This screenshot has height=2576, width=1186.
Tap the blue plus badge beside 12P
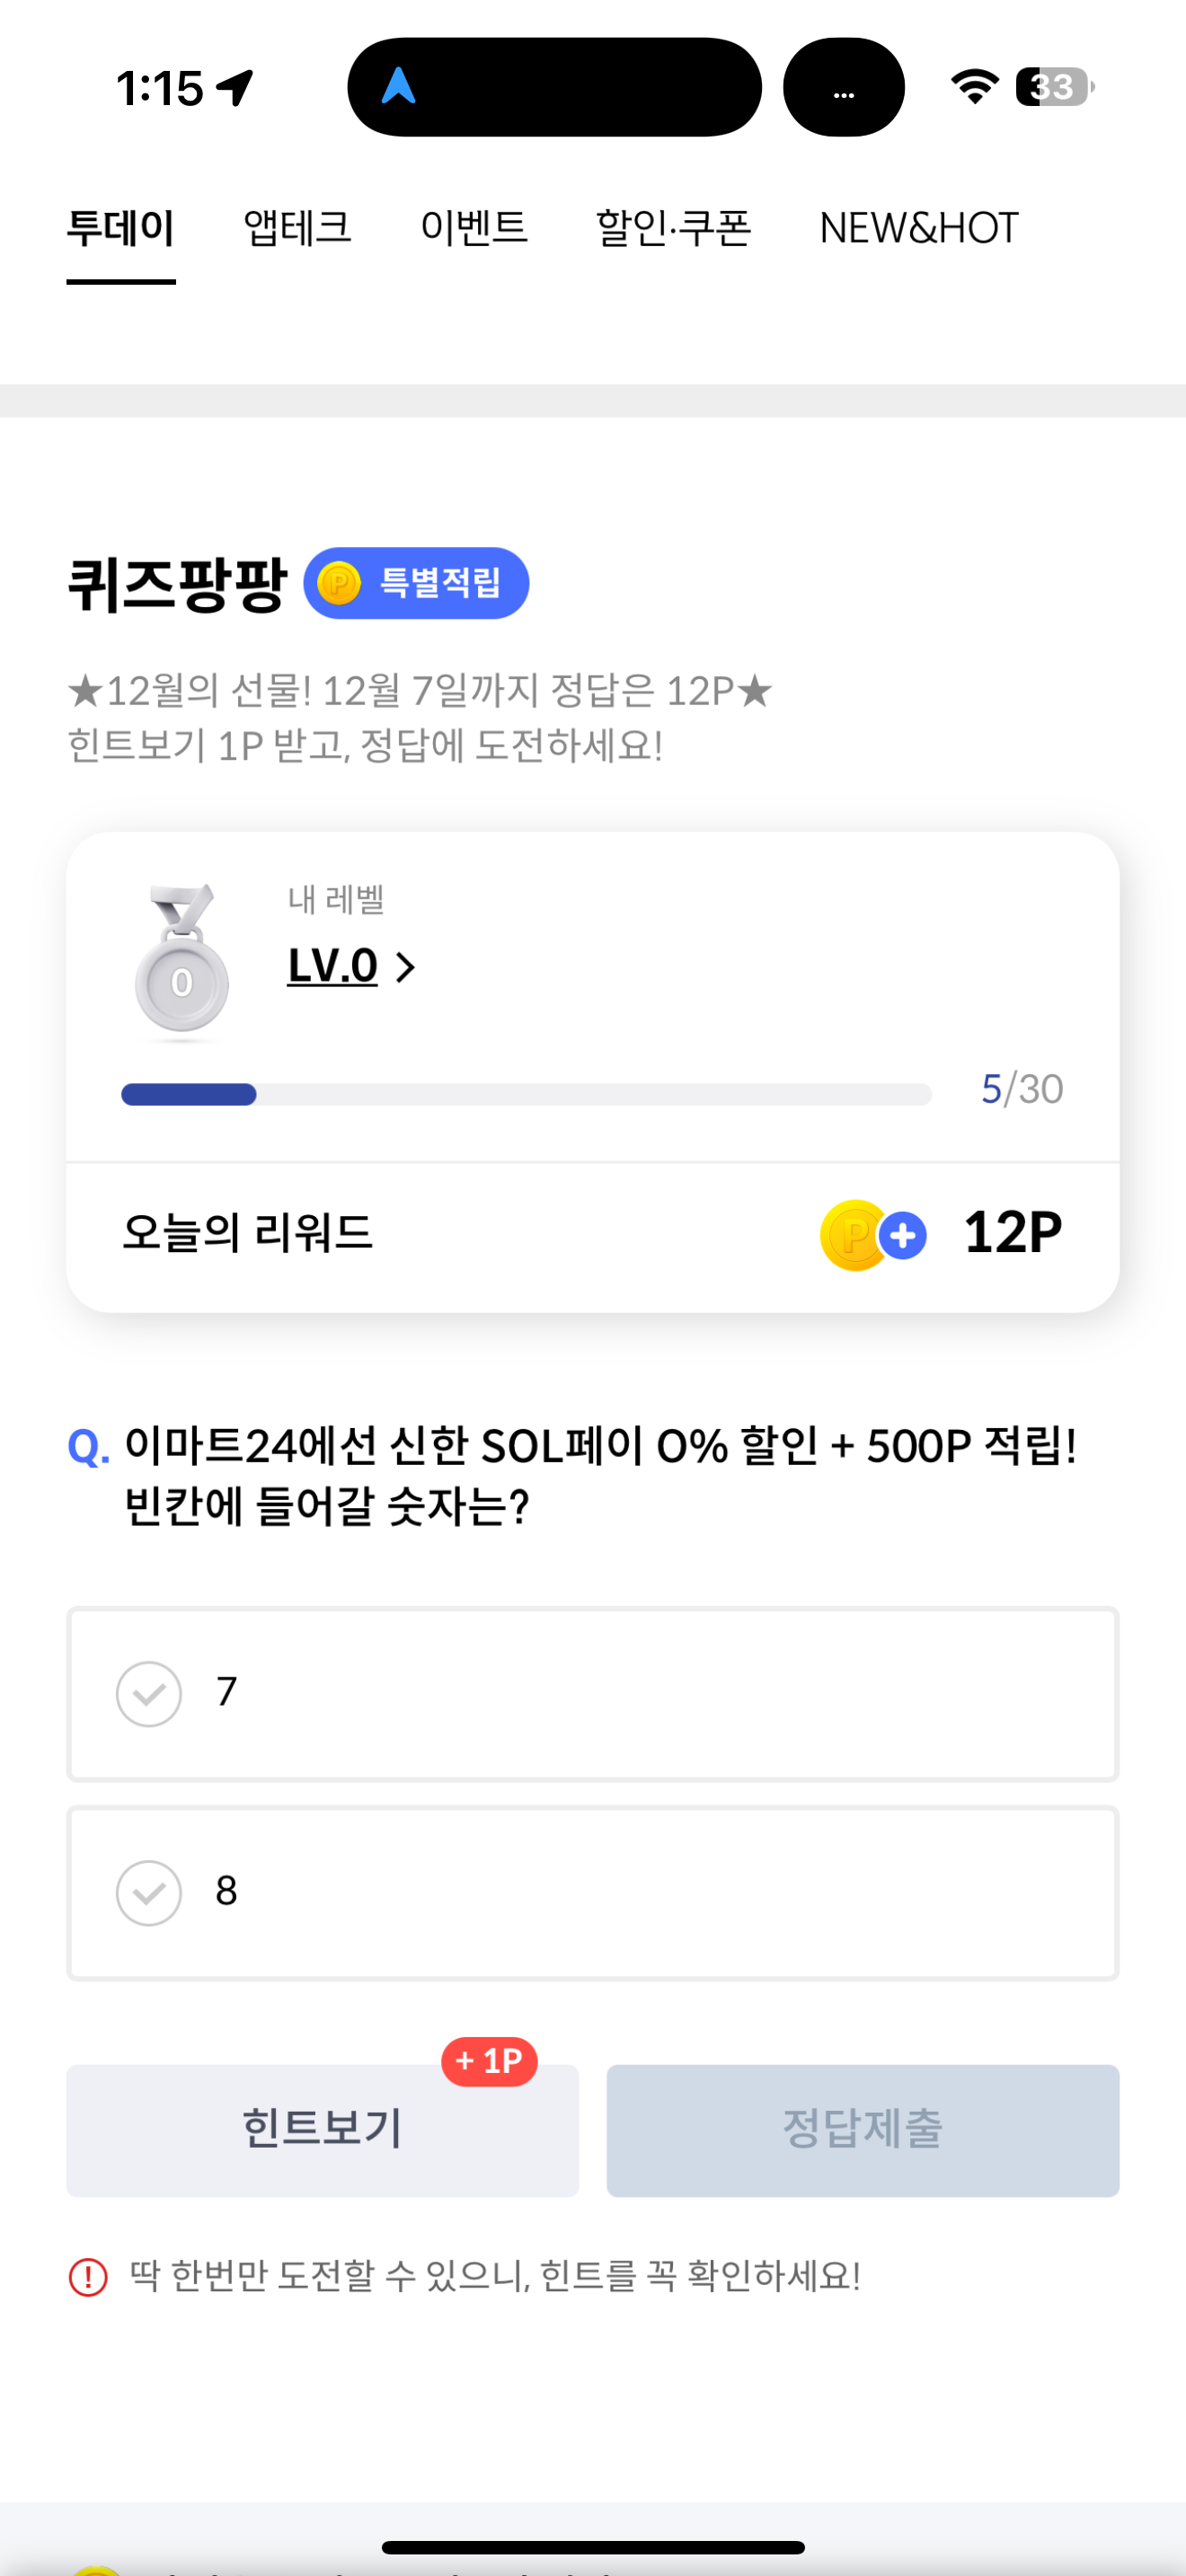coord(903,1236)
